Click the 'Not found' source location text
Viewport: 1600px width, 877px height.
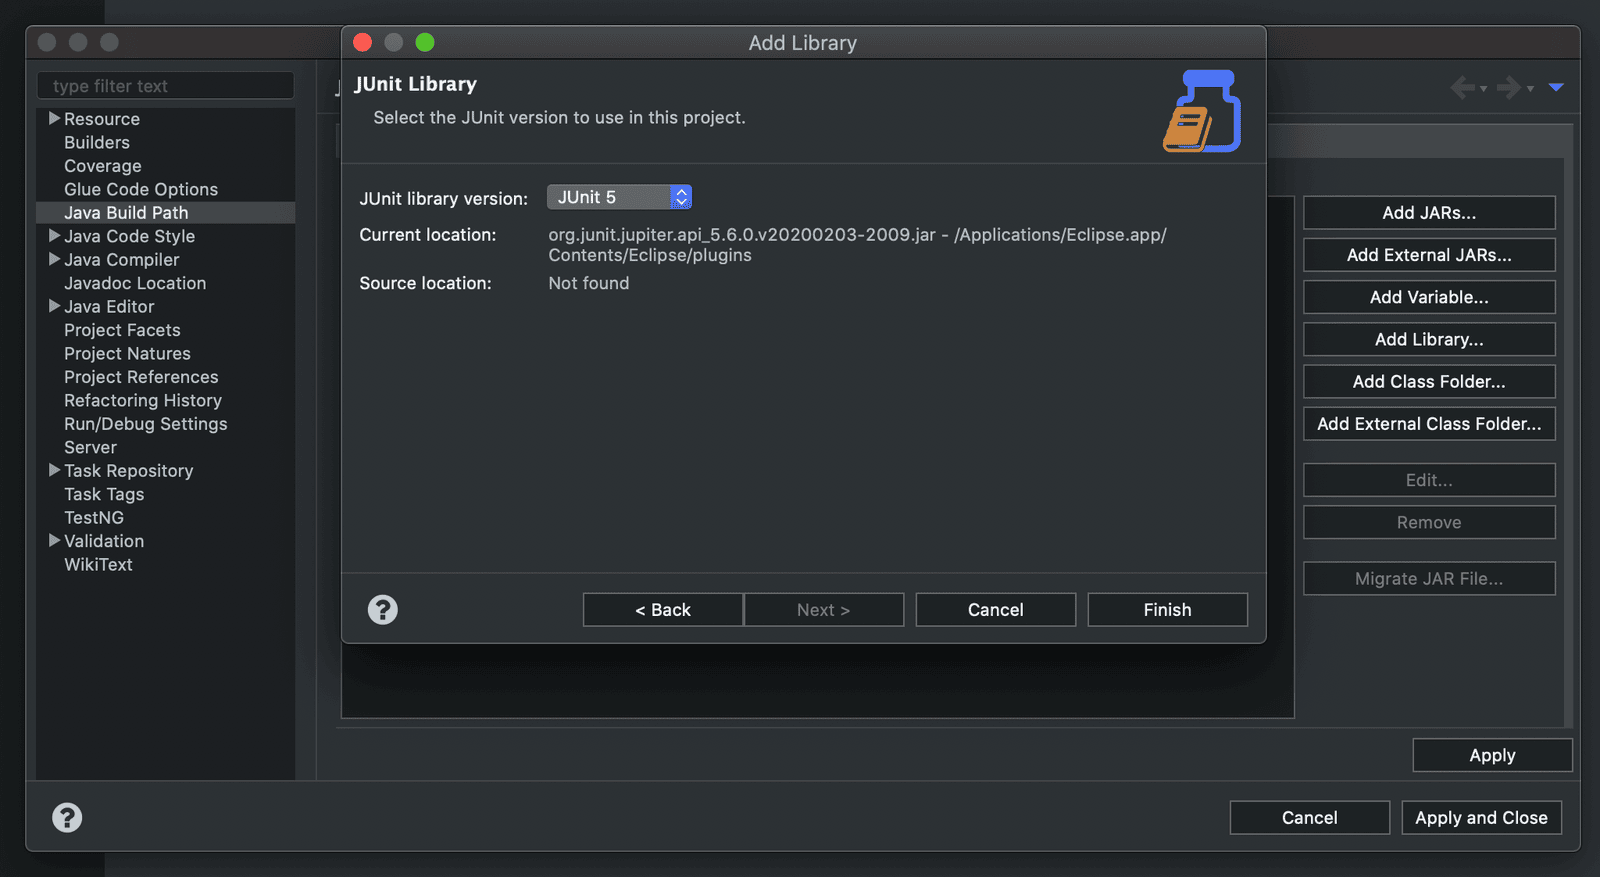[x=589, y=283]
